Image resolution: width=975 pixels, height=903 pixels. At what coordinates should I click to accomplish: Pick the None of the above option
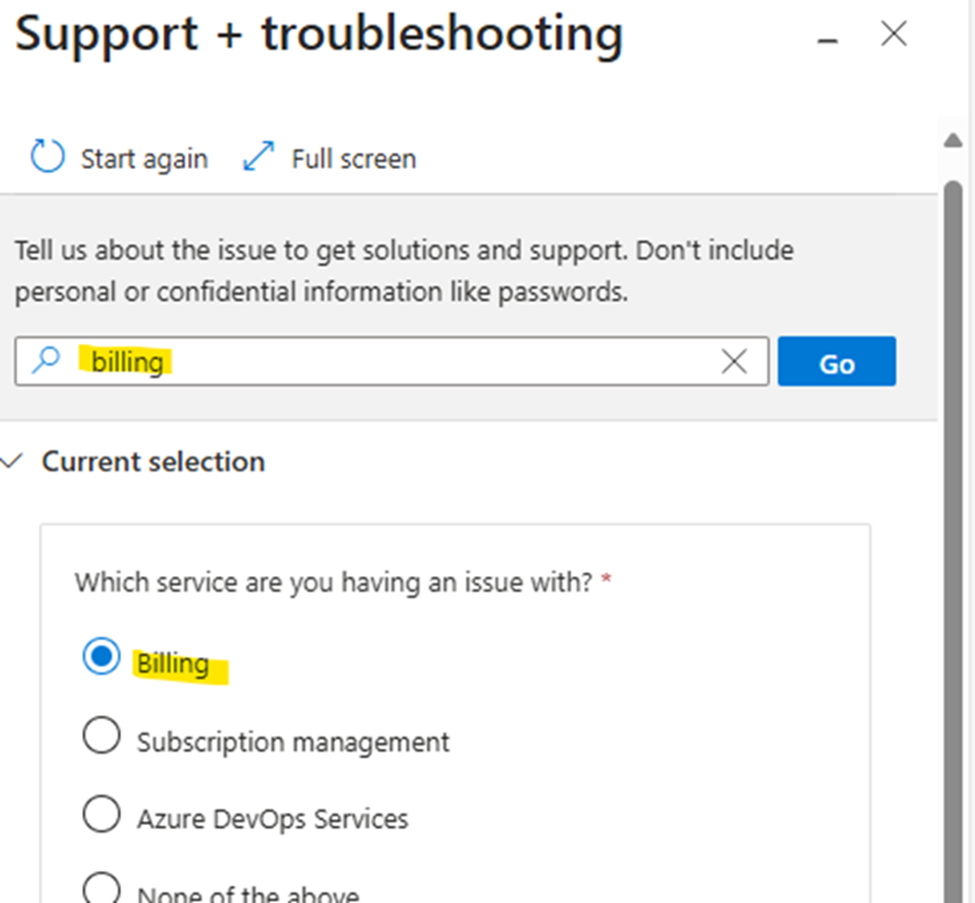pos(100,886)
